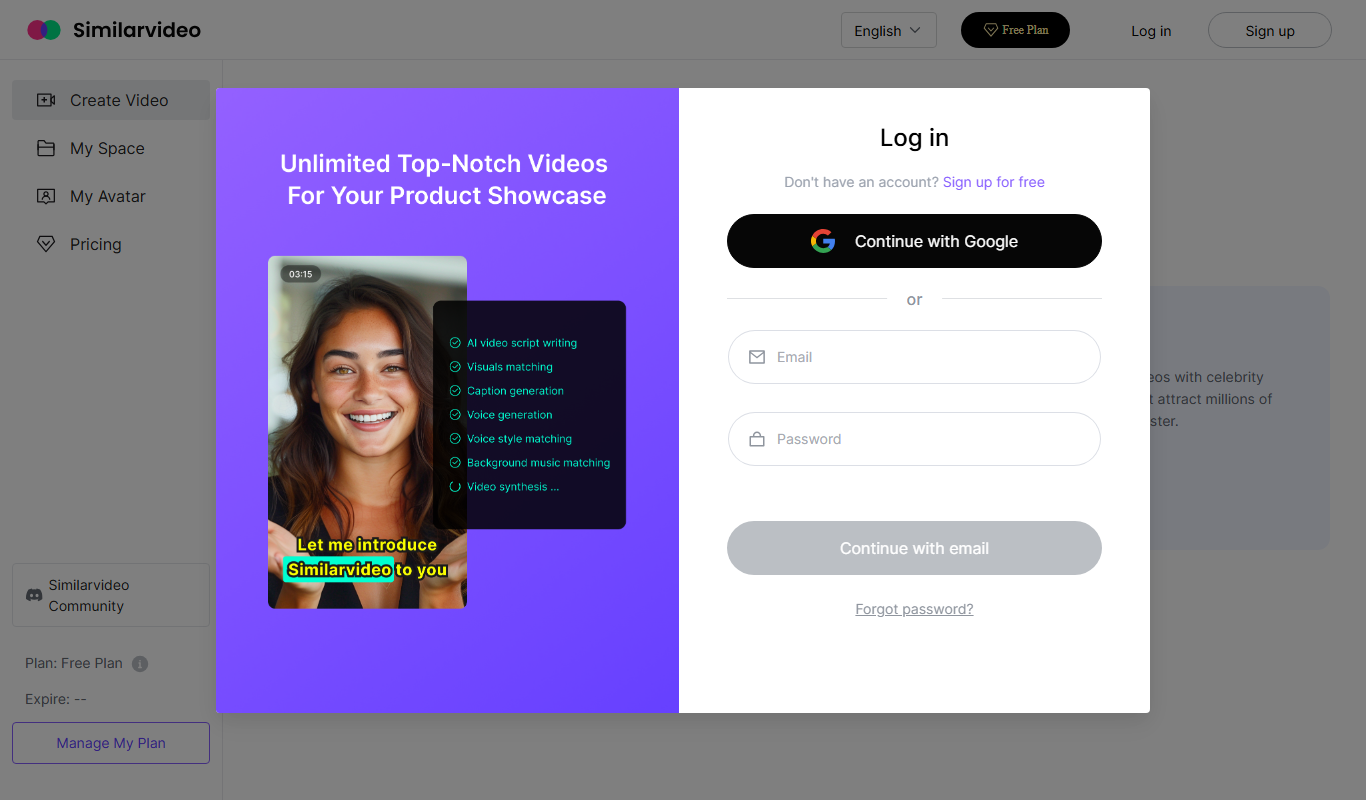Click the envelope icon in Email field
This screenshot has height=800, width=1366.
(757, 357)
